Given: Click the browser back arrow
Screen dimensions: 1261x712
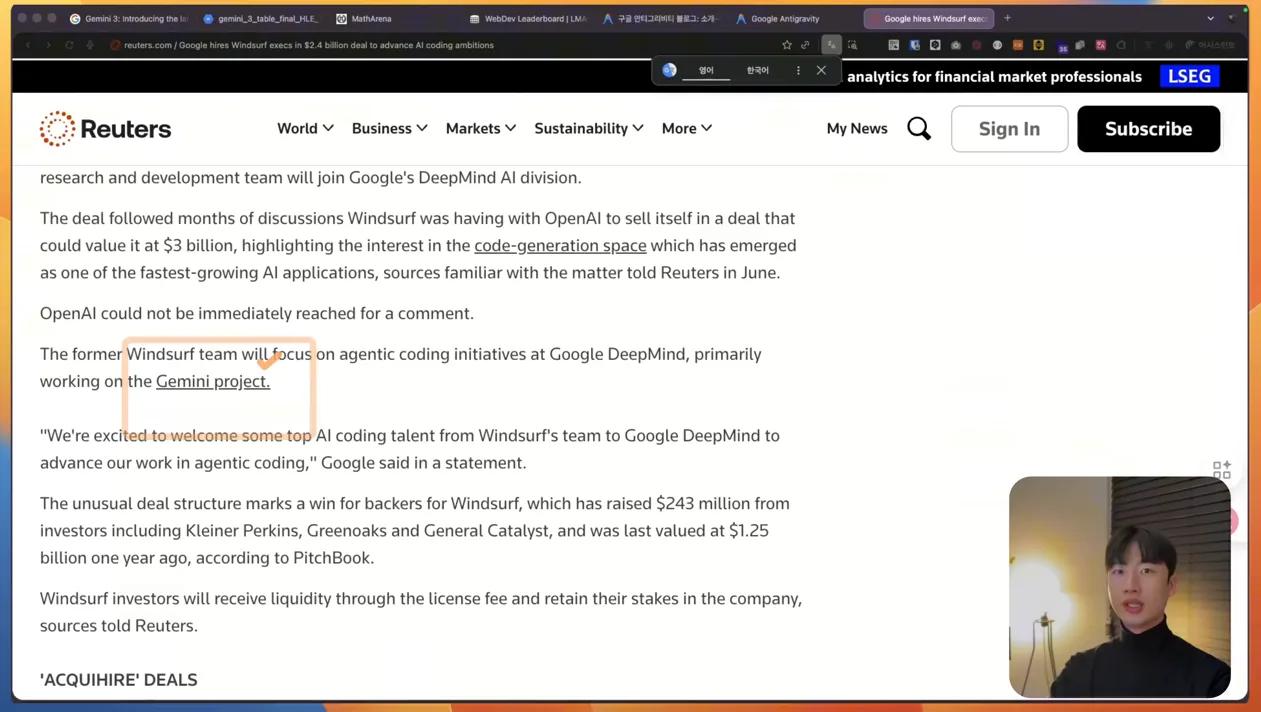Looking at the screenshot, I should coord(28,45).
